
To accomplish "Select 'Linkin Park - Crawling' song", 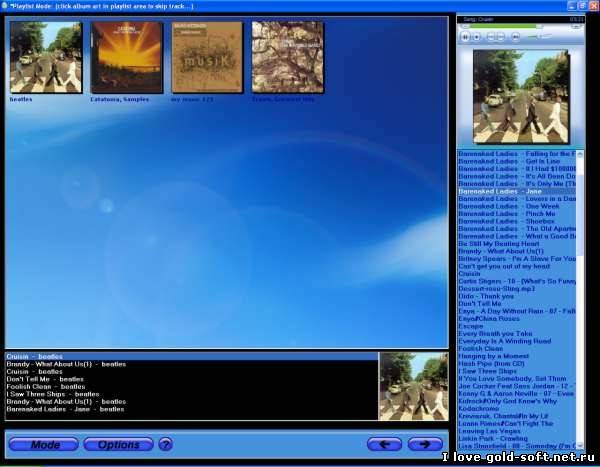I will click(x=517, y=438).
